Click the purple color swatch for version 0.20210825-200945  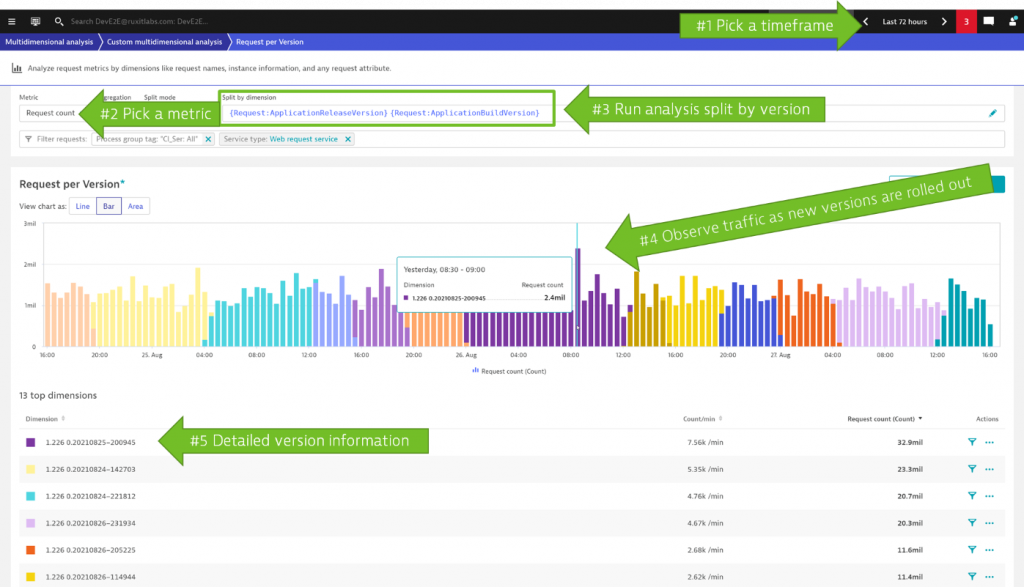29,441
